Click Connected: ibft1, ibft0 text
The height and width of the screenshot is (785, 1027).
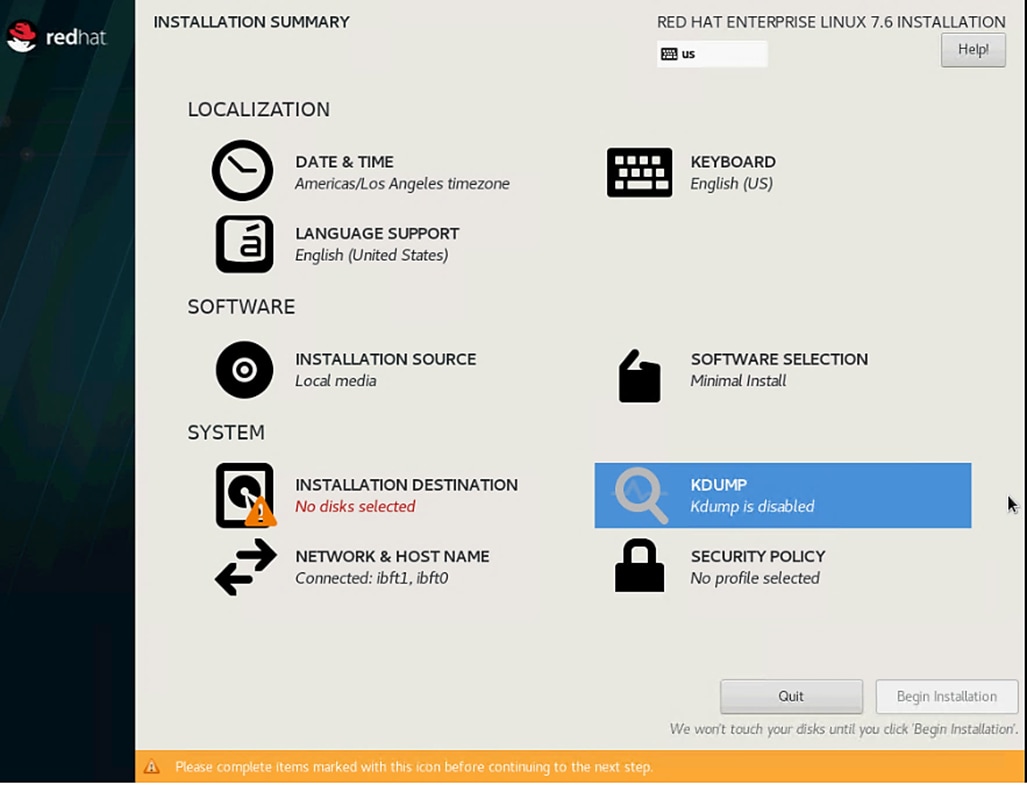371,578
